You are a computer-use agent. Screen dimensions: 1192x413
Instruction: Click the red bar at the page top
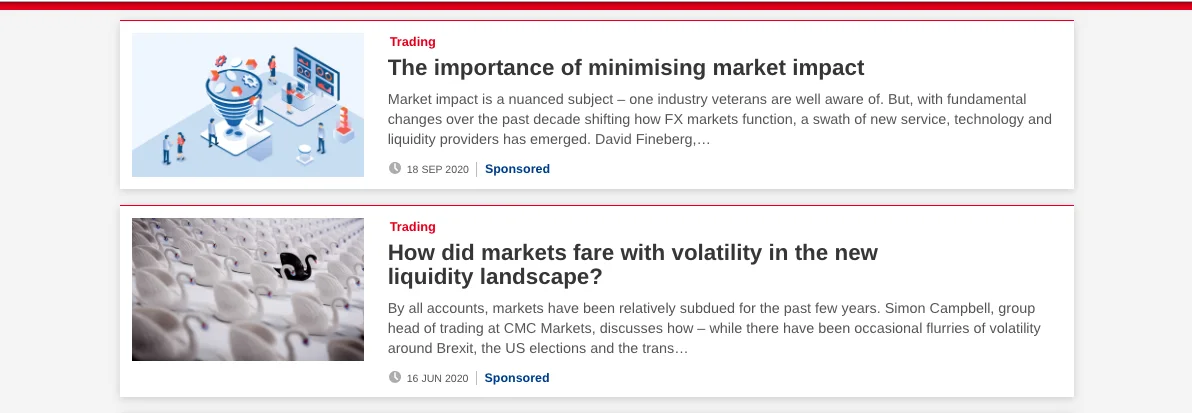point(596,5)
